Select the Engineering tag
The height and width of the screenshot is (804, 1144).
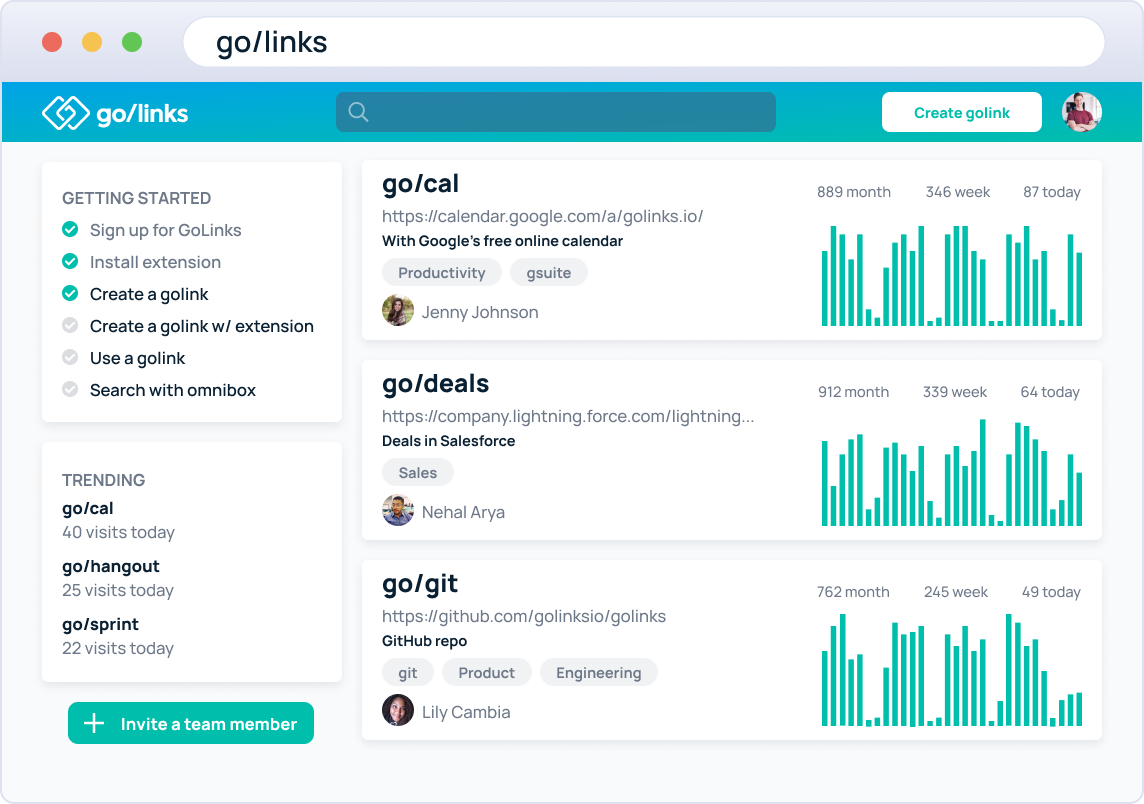tap(598, 672)
